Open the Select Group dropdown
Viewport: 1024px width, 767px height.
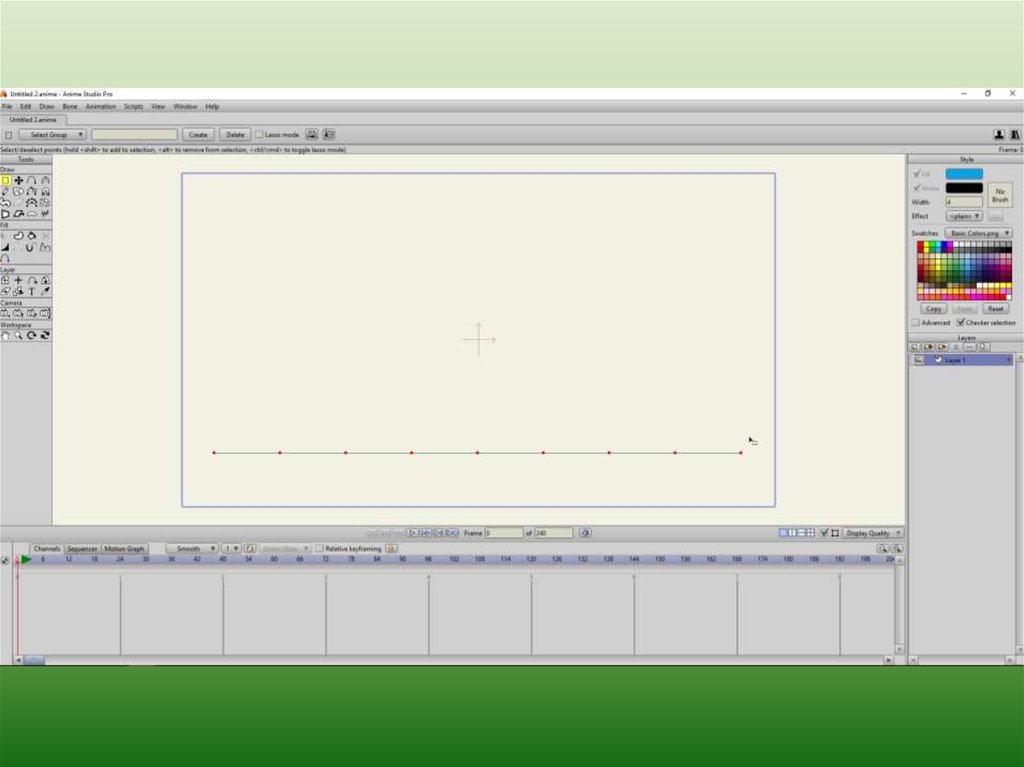52,135
